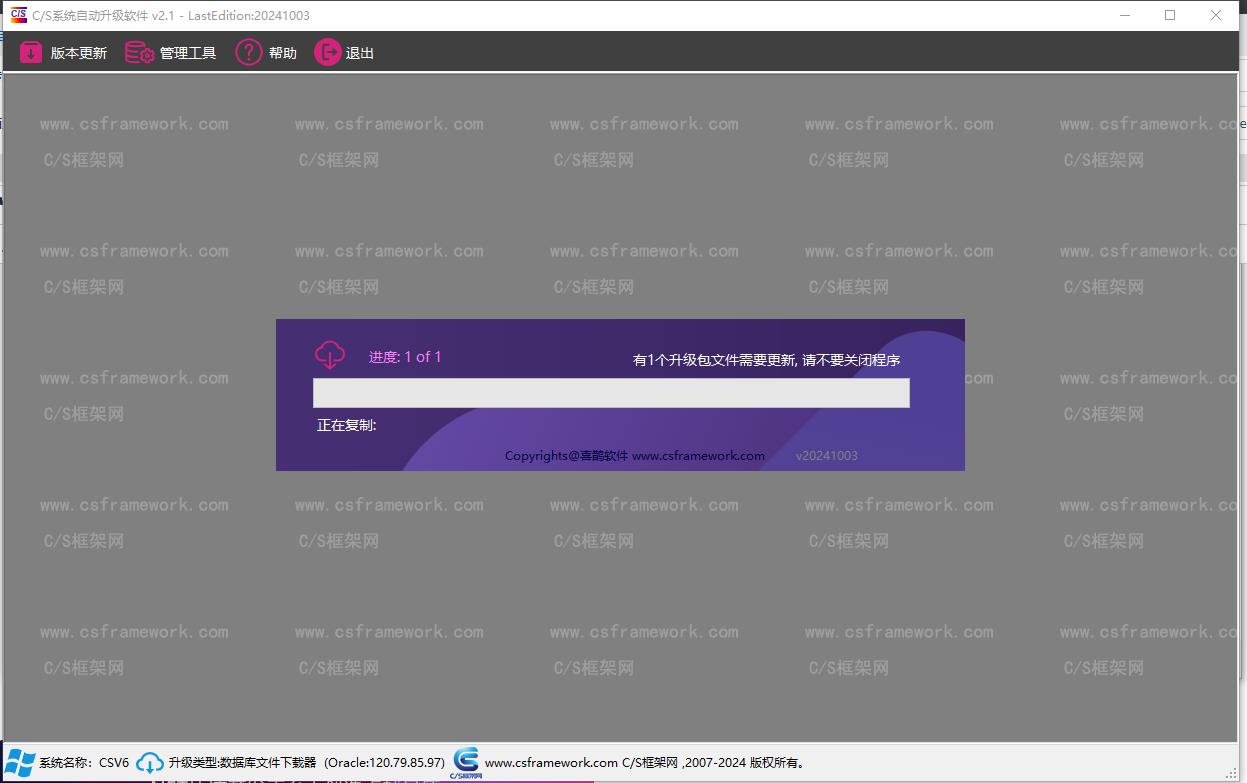
Task: Click the upgrade progress bar
Action: click(611, 393)
